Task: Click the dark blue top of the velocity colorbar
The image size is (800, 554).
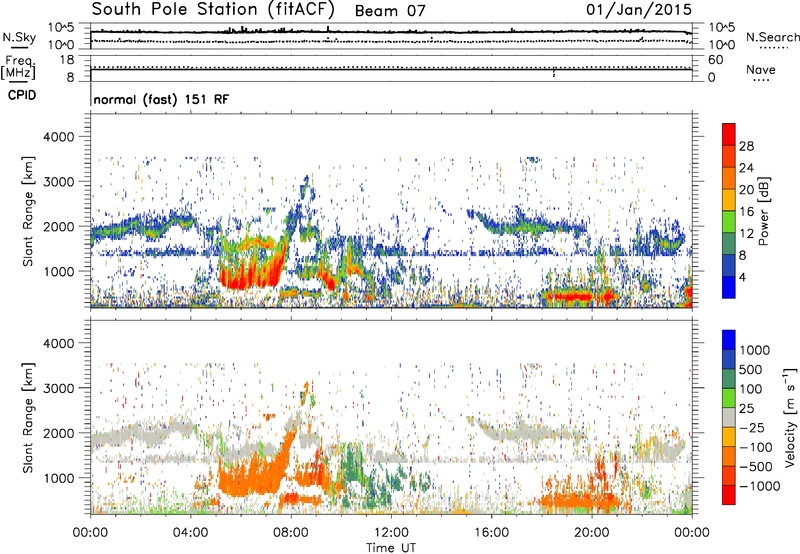Action: (729, 339)
